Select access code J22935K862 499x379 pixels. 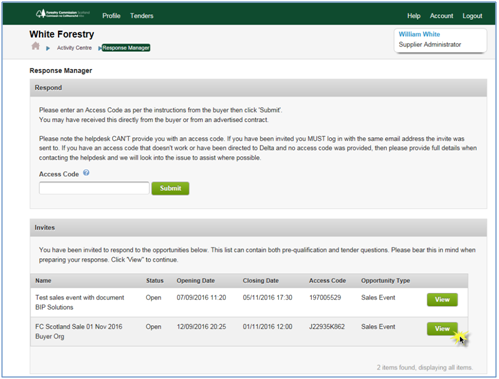(x=327, y=327)
